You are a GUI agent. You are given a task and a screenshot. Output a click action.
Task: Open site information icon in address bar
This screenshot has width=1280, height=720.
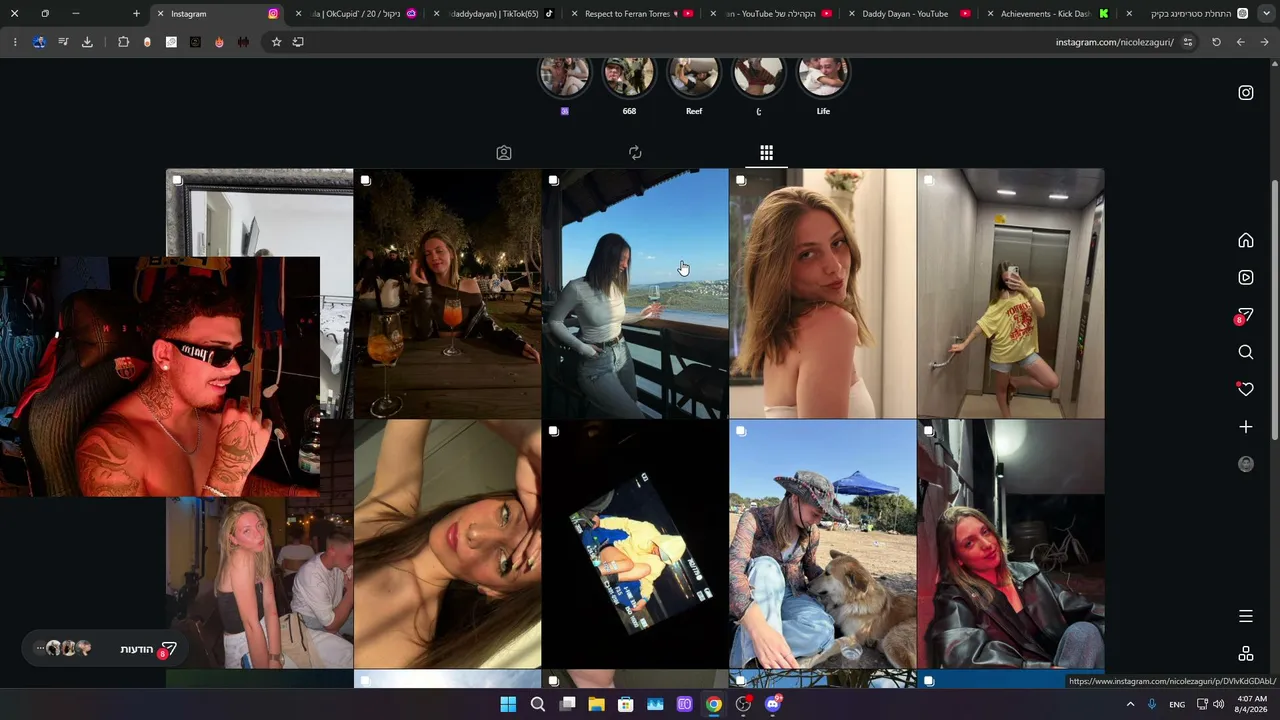(1188, 42)
